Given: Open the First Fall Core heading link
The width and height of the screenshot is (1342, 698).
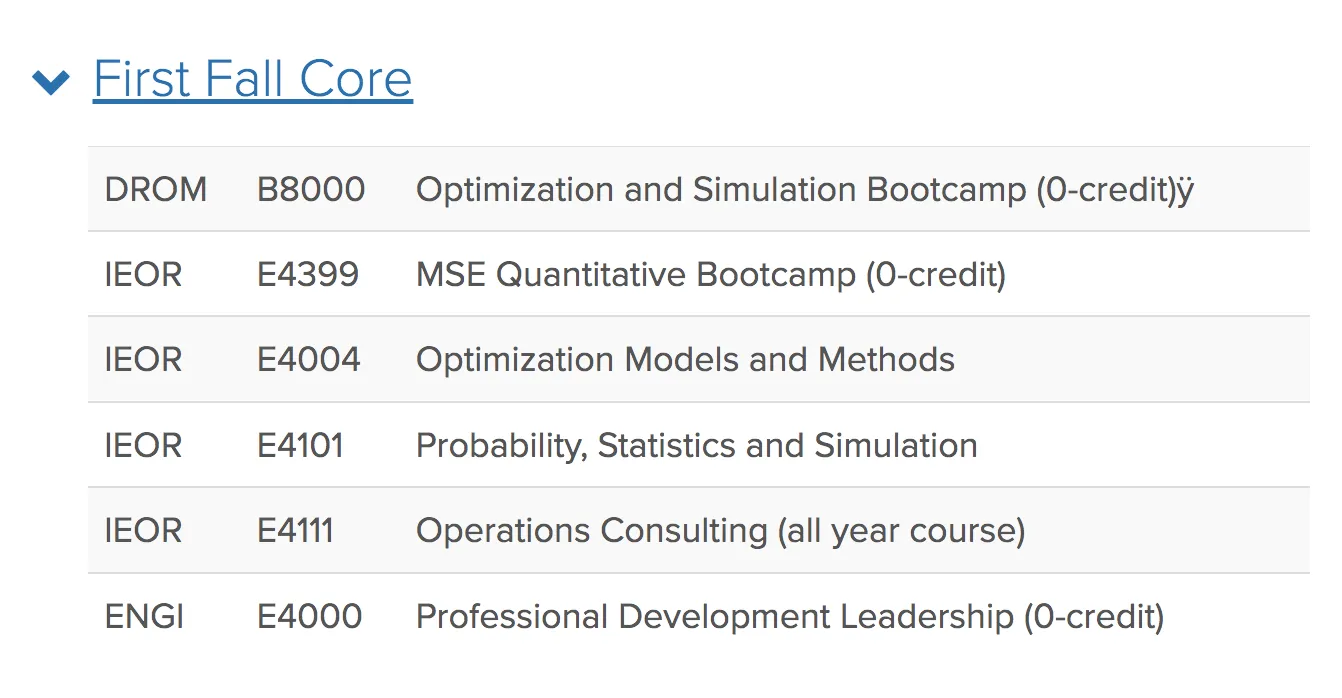Looking at the screenshot, I should 252,79.
